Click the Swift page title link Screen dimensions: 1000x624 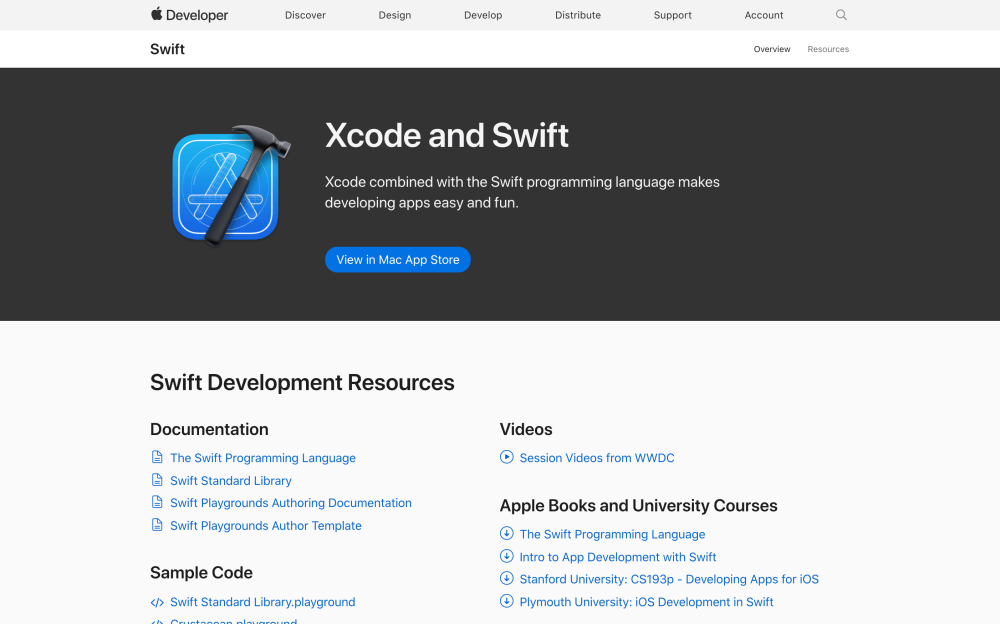[x=167, y=49]
